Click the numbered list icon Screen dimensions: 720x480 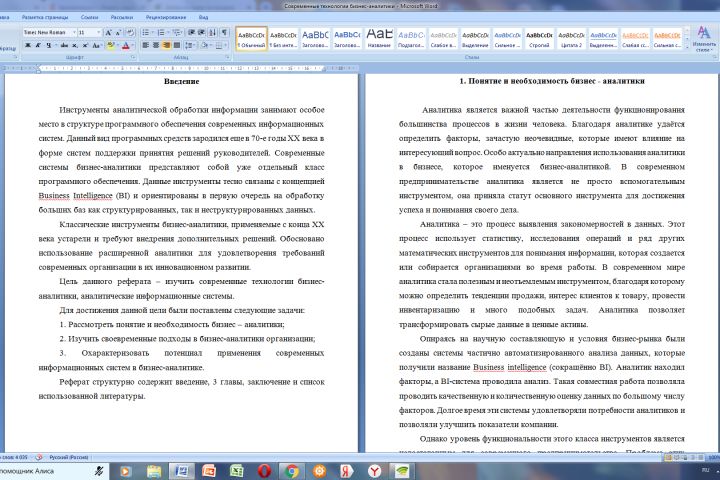point(161,33)
